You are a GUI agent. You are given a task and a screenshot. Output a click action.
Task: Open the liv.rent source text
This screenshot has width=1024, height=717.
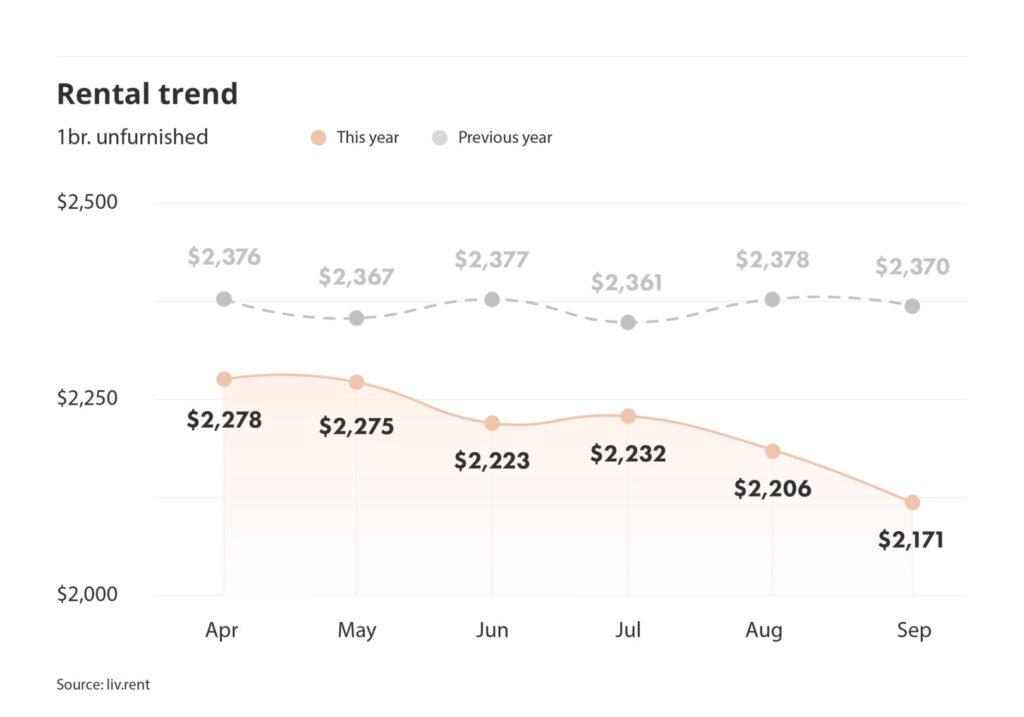click(x=103, y=685)
